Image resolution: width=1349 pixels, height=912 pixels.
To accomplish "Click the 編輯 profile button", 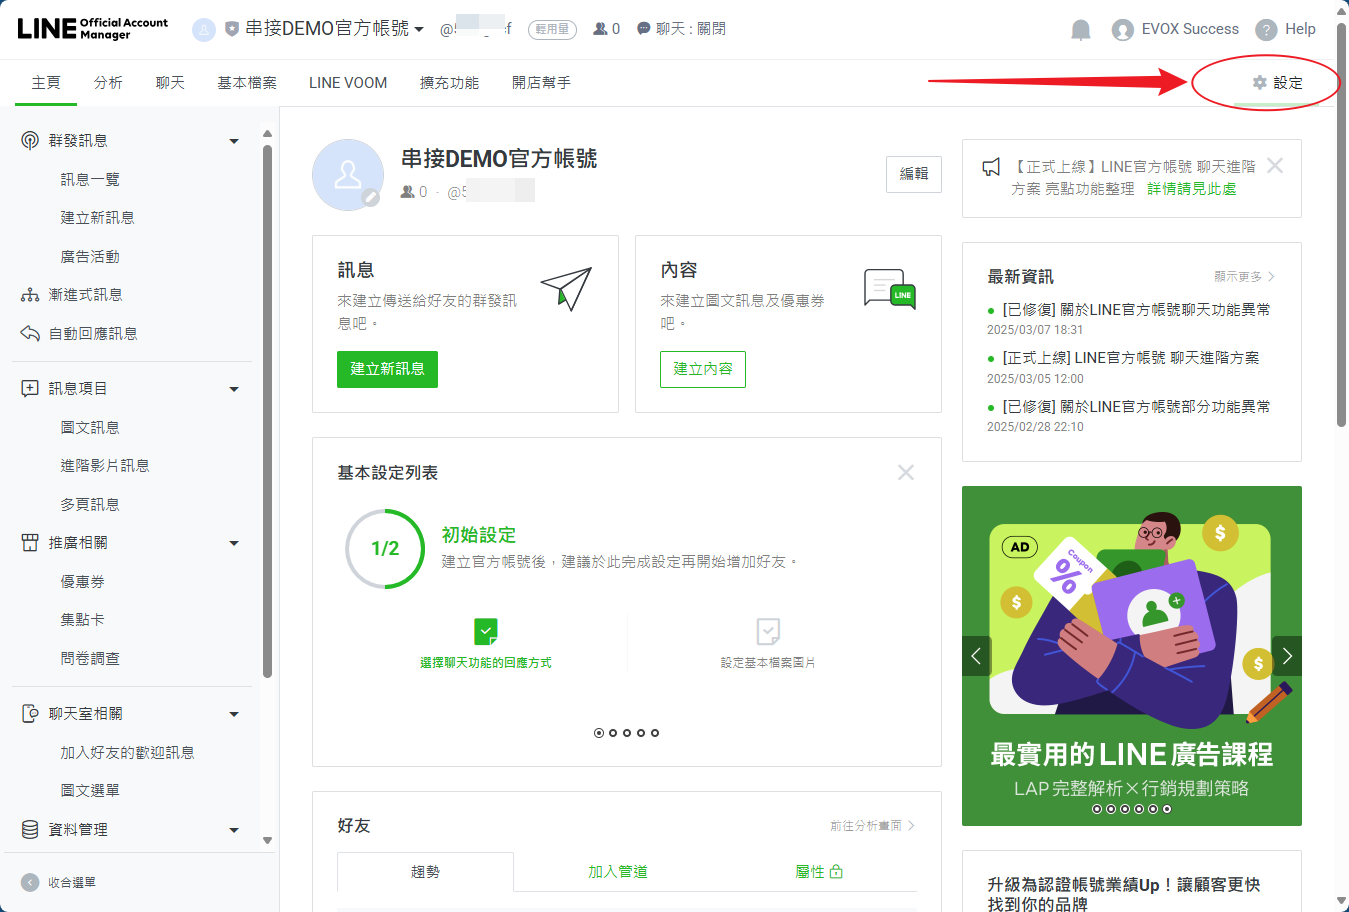I will [914, 174].
